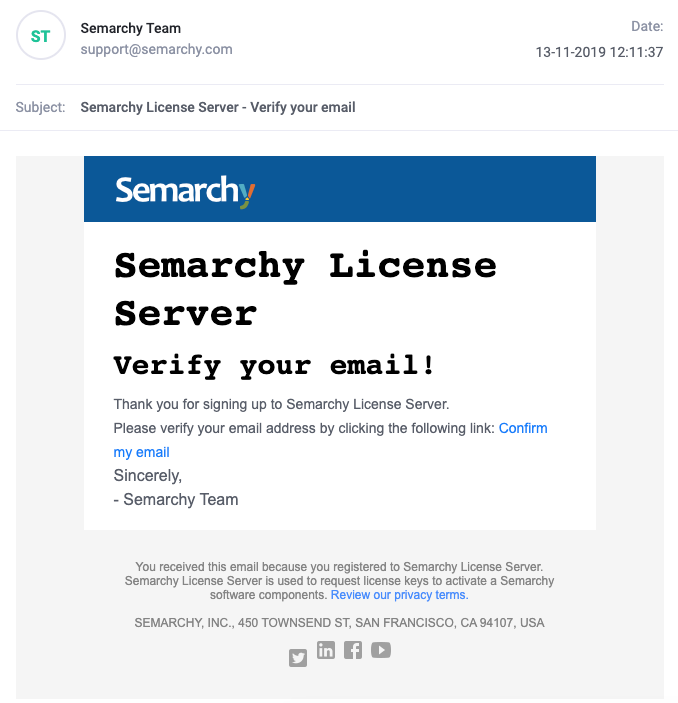Click the 'Verify your email!' heading

point(274,365)
